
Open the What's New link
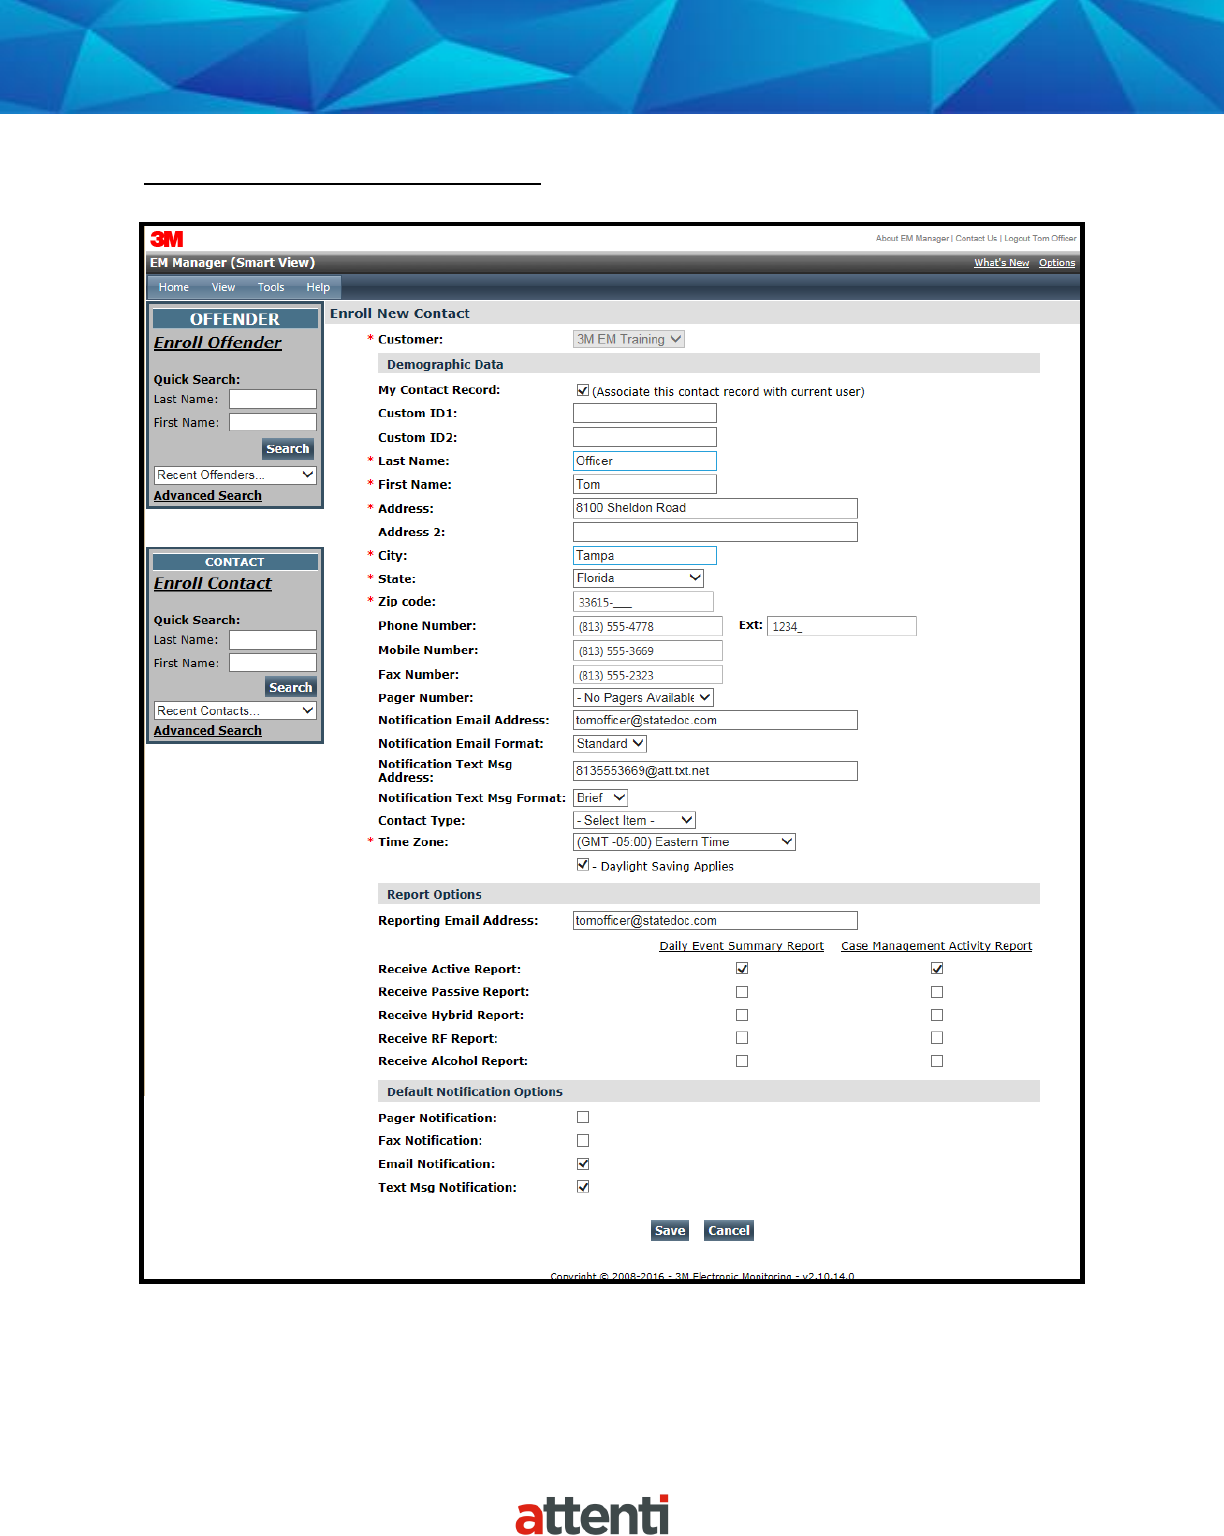[1001, 263]
